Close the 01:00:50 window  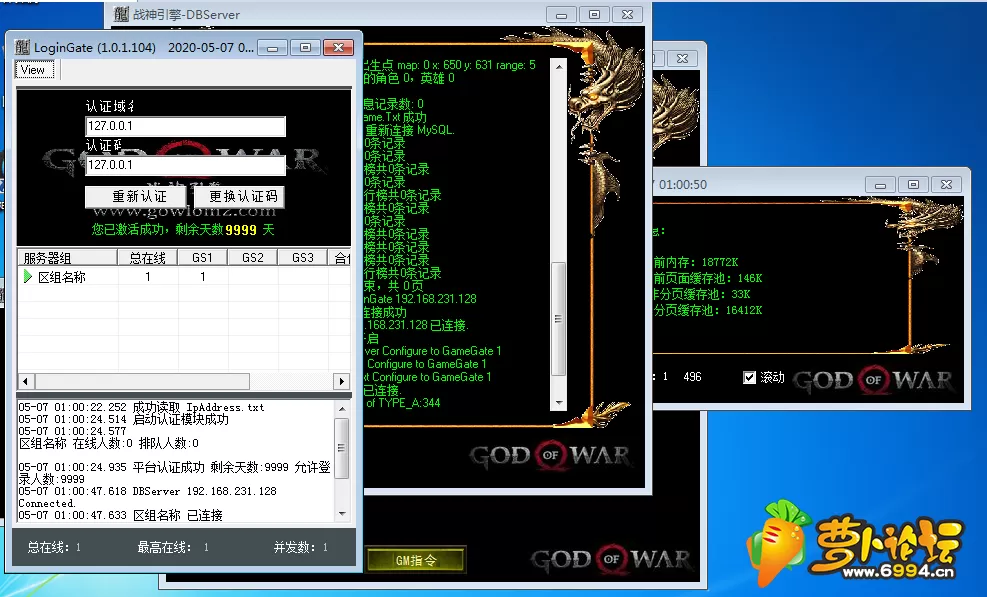[x=946, y=185]
